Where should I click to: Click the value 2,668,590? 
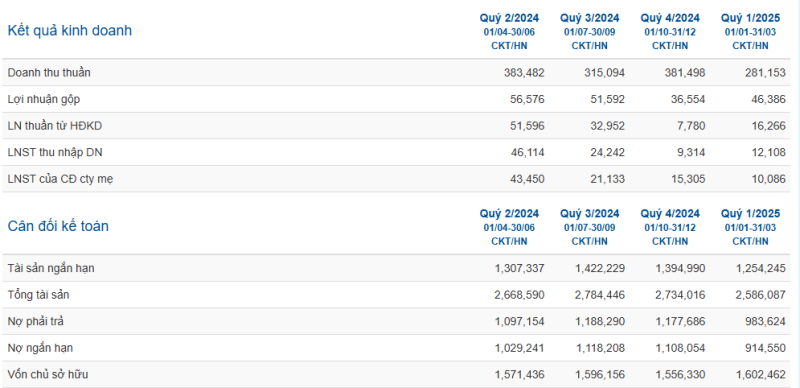point(519,295)
